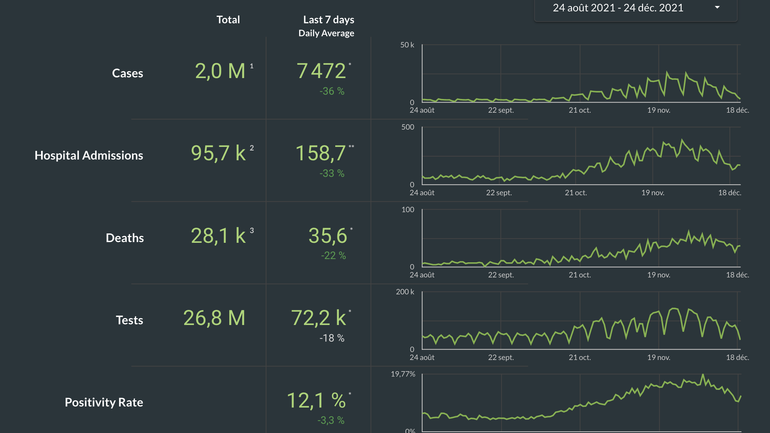Viewport: 770px width, 433px height.
Task: Select the 158,7 hospital admissions average
Action: [x=320, y=154]
